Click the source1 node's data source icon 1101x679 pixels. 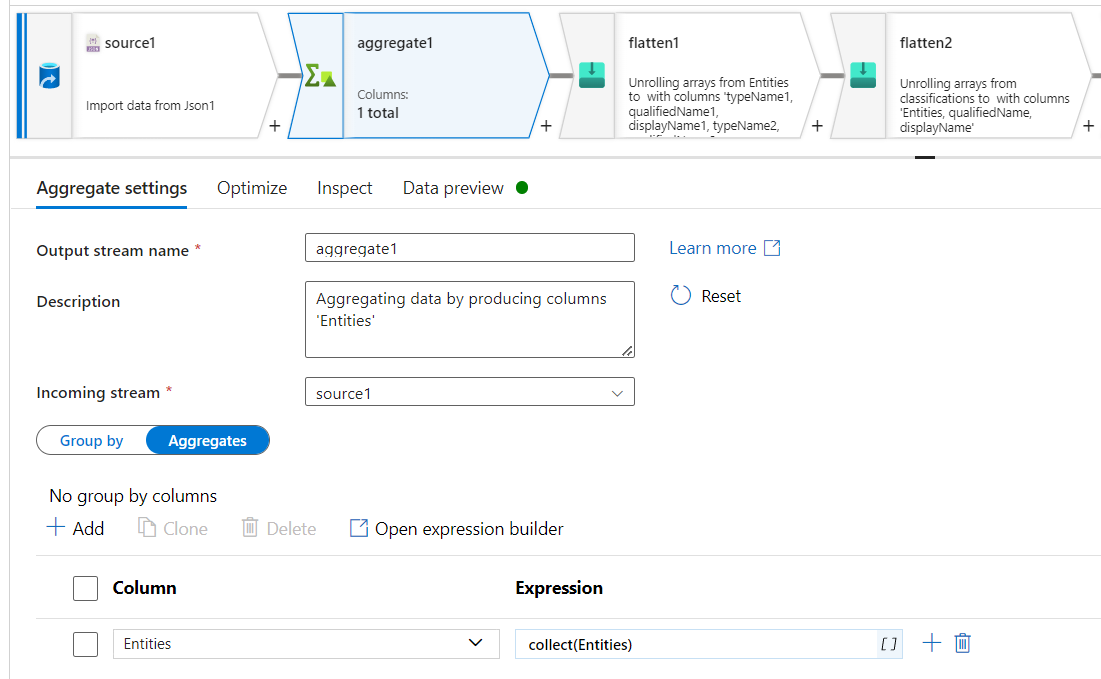pos(49,76)
